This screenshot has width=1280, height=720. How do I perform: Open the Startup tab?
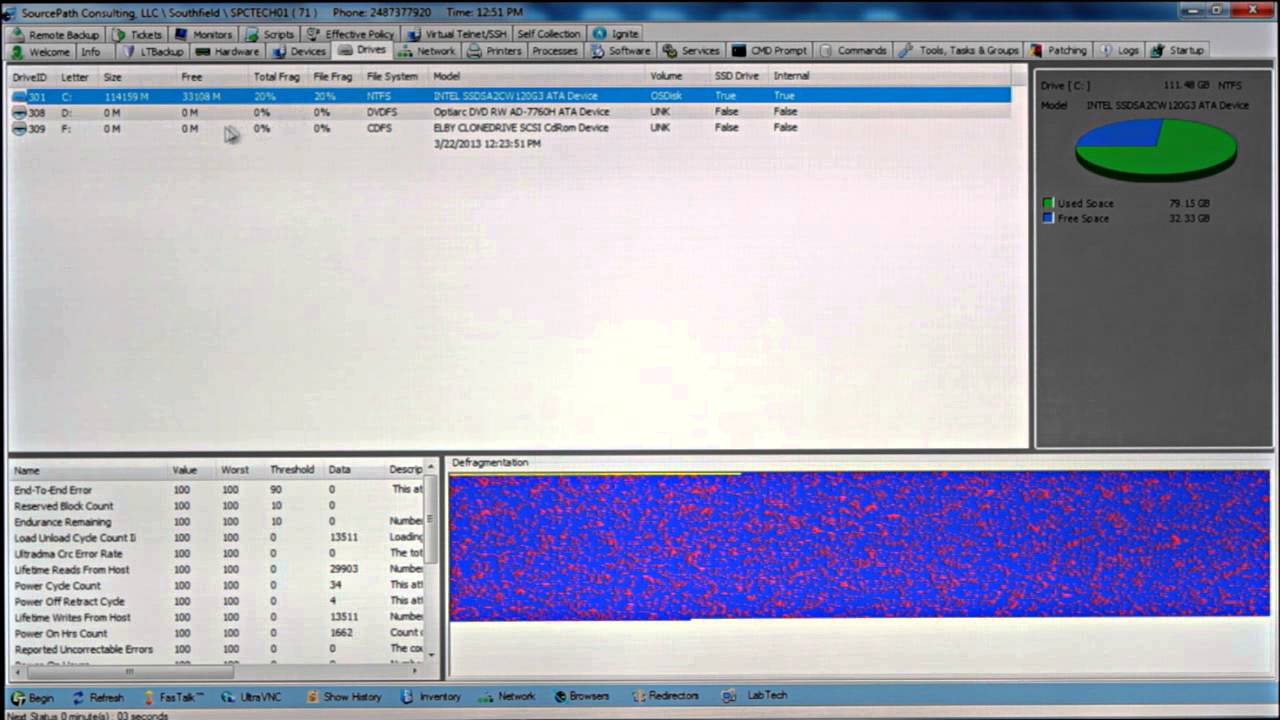1178,51
